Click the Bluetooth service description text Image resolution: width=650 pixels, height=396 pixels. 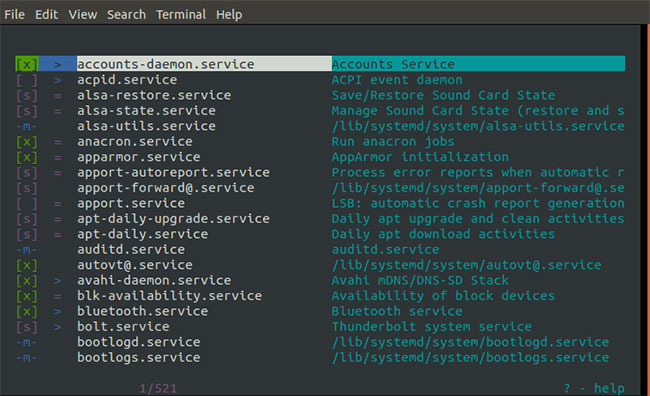397,311
